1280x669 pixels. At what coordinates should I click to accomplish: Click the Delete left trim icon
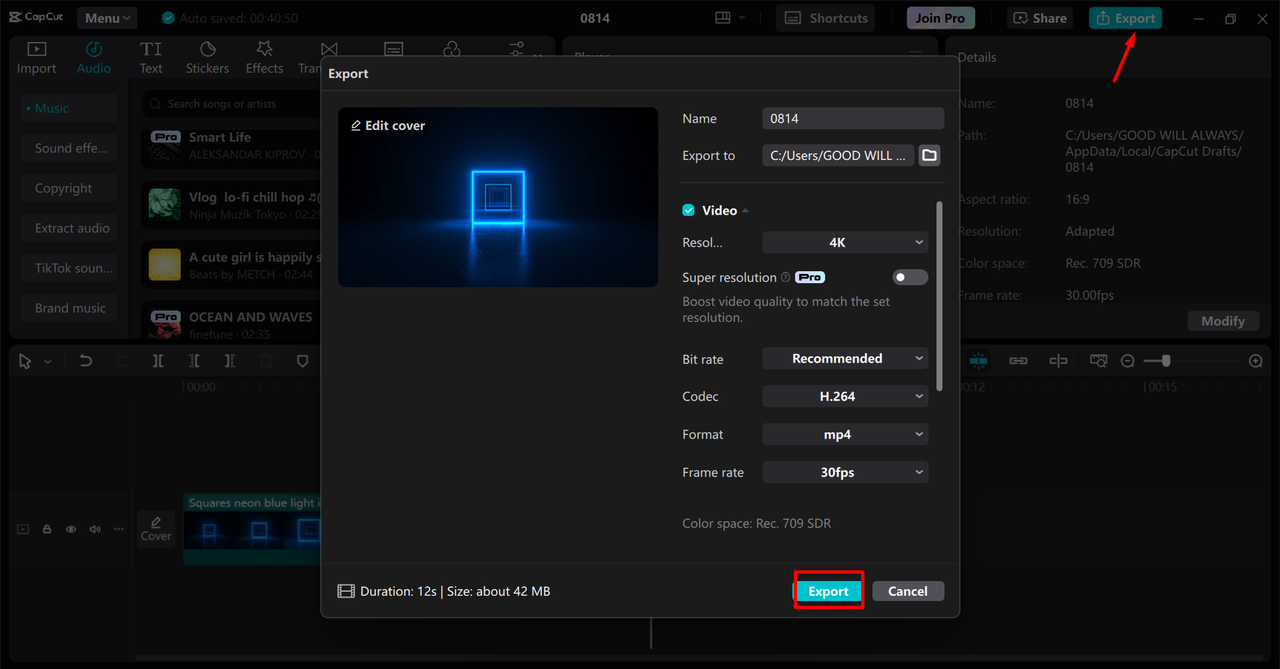194,361
